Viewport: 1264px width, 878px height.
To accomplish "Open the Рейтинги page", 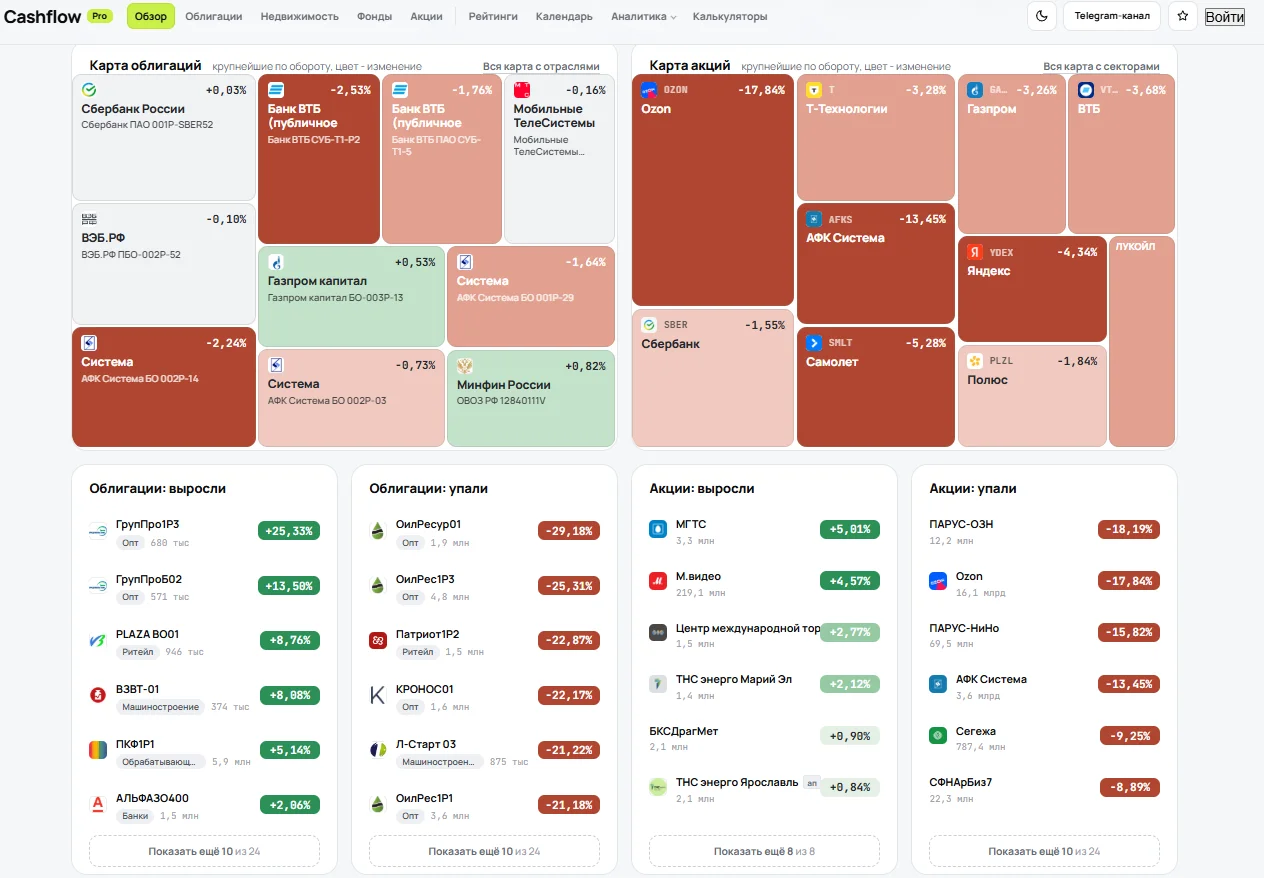I will pos(493,17).
